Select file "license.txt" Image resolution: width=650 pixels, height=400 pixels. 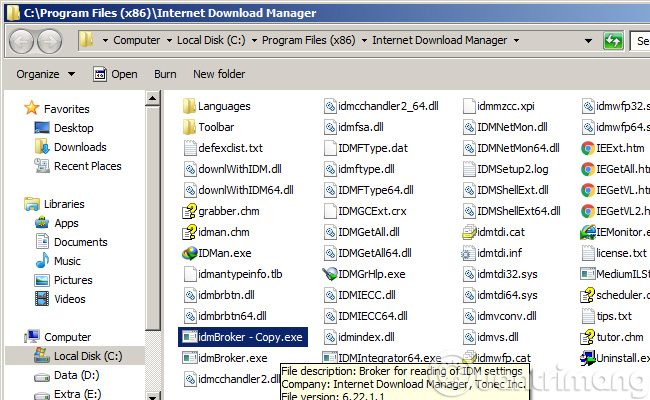point(621,253)
